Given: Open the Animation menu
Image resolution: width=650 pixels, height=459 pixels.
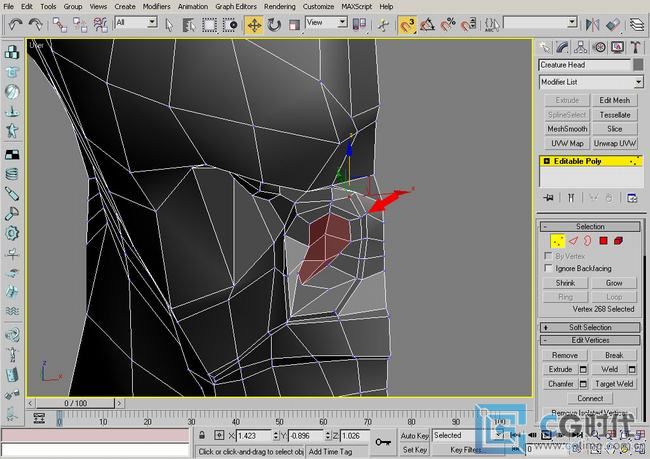Looking at the screenshot, I should click(193, 7).
